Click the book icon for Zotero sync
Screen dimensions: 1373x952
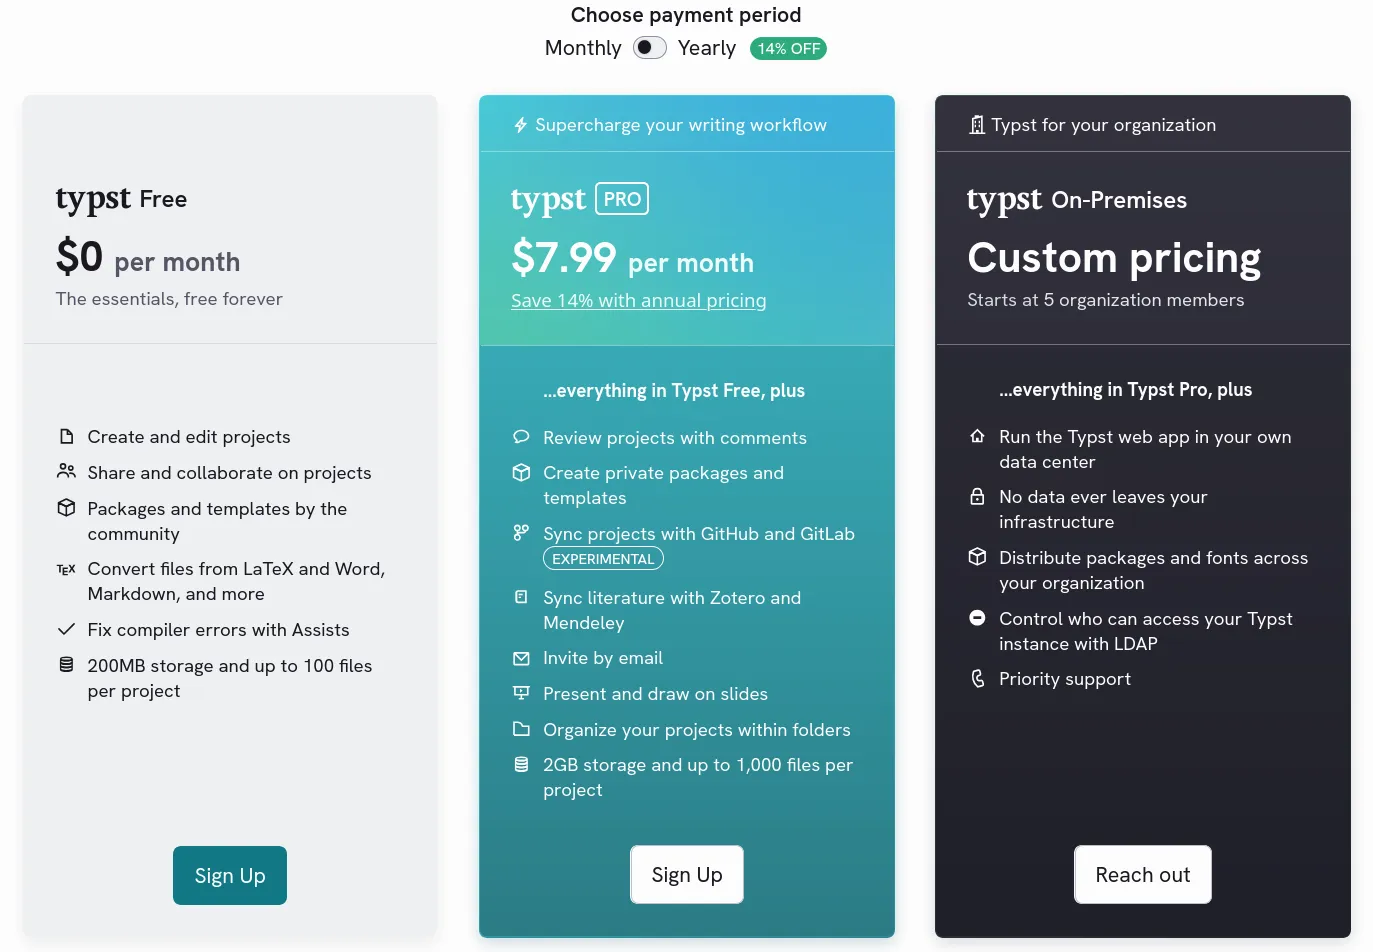pyautogui.click(x=521, y=596)
